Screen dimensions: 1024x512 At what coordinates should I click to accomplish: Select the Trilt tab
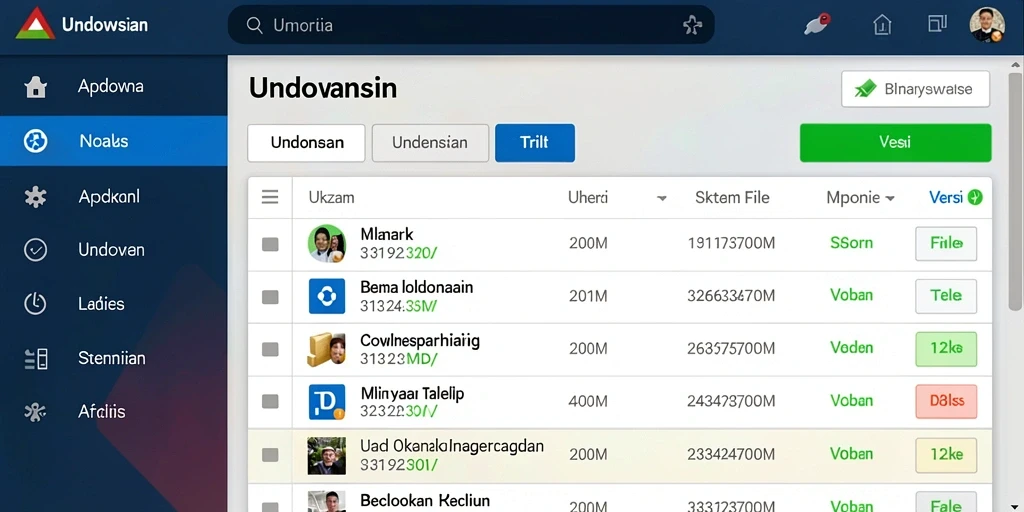(x=535, y=143)
